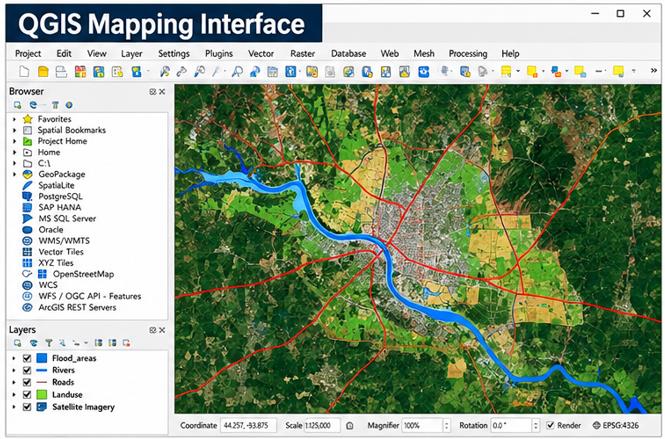The height and width of the screenshot is (439, 665).
Task: Click the red and green grid toolbar icon
Action: 80,71
